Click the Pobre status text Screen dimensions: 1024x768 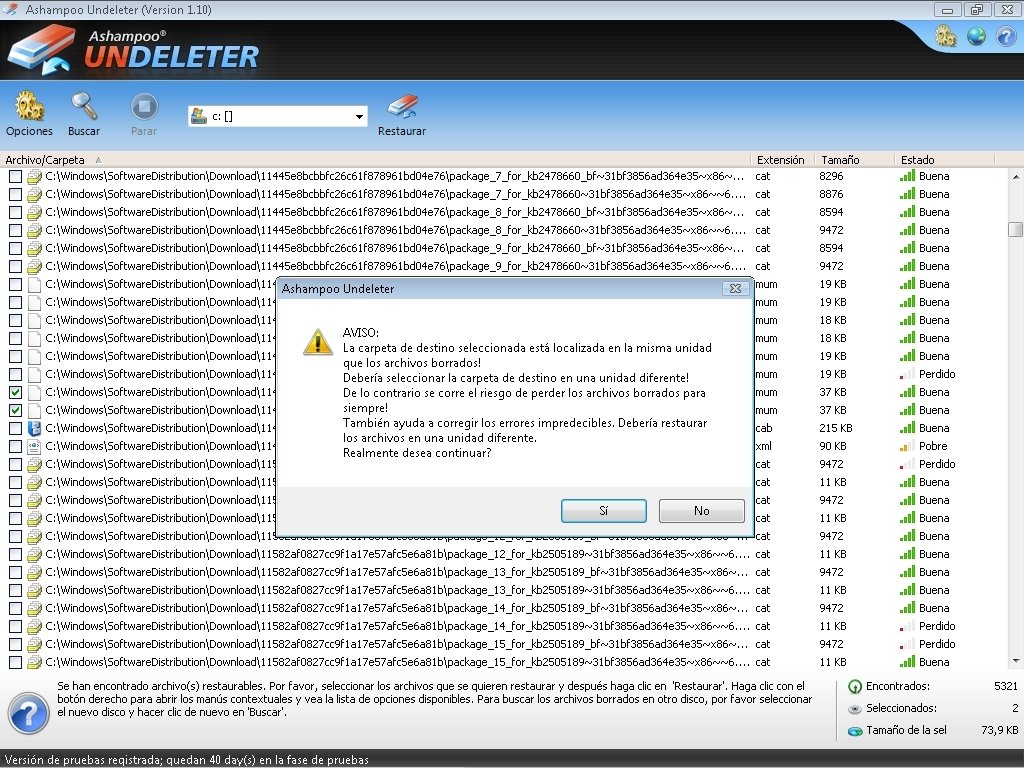pyautogui.click(x=933, y=447)
